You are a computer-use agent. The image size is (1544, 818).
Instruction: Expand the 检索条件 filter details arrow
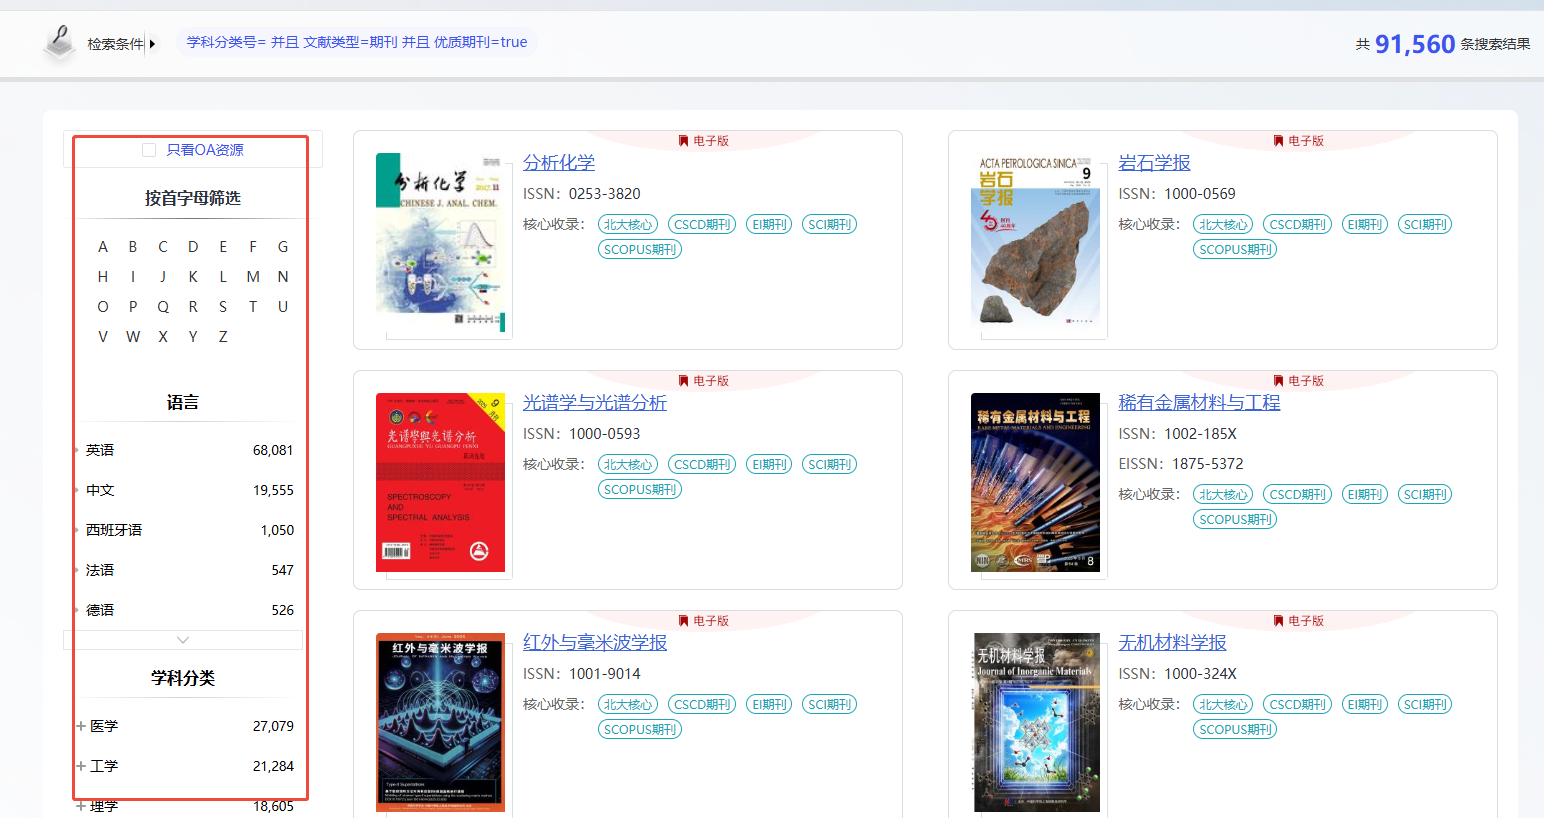pyautogui.click(x=152, y=42)
